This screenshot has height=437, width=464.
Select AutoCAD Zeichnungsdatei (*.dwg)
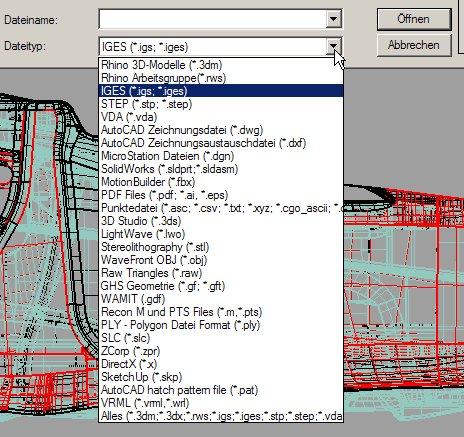pyautogui.click(x=221, y=130)
